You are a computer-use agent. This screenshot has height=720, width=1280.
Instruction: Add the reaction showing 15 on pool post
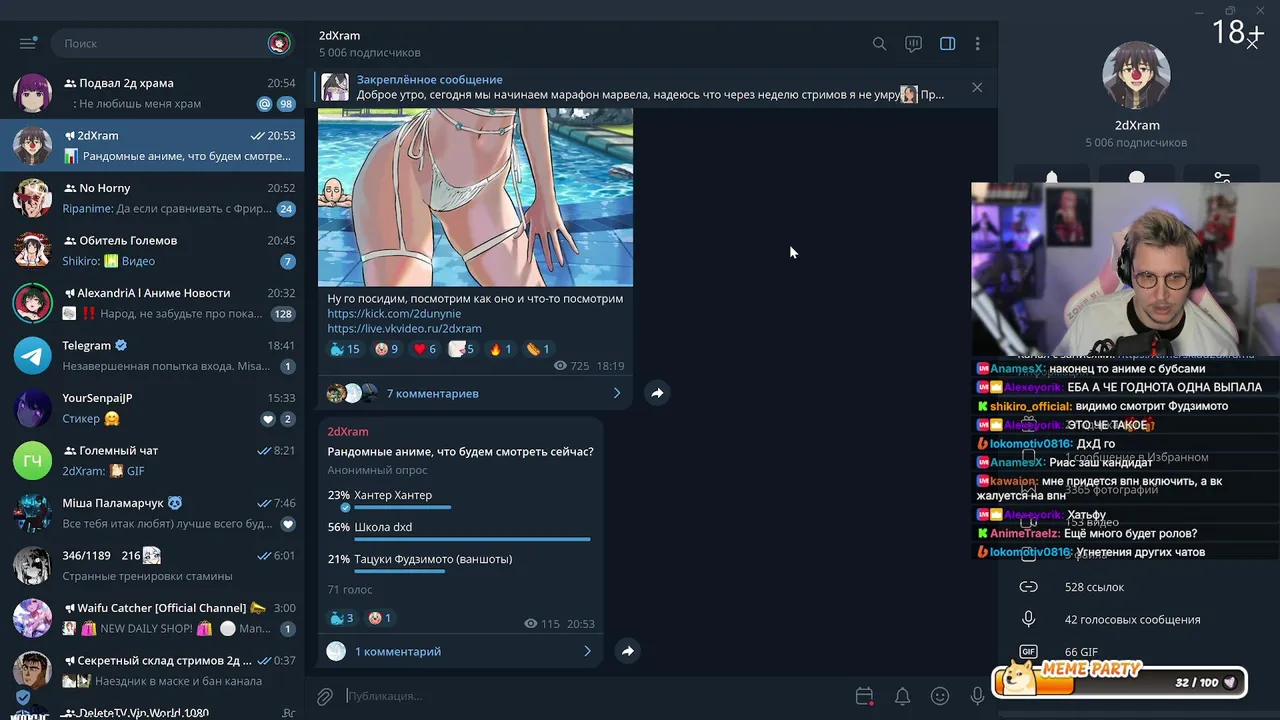tap(344, 349)
